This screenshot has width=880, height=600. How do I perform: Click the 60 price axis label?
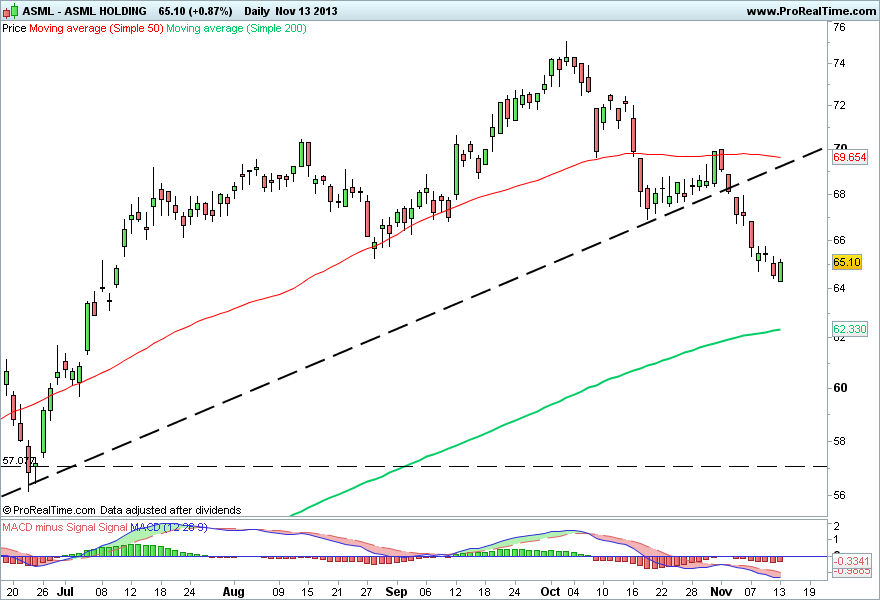pos(840,388)
